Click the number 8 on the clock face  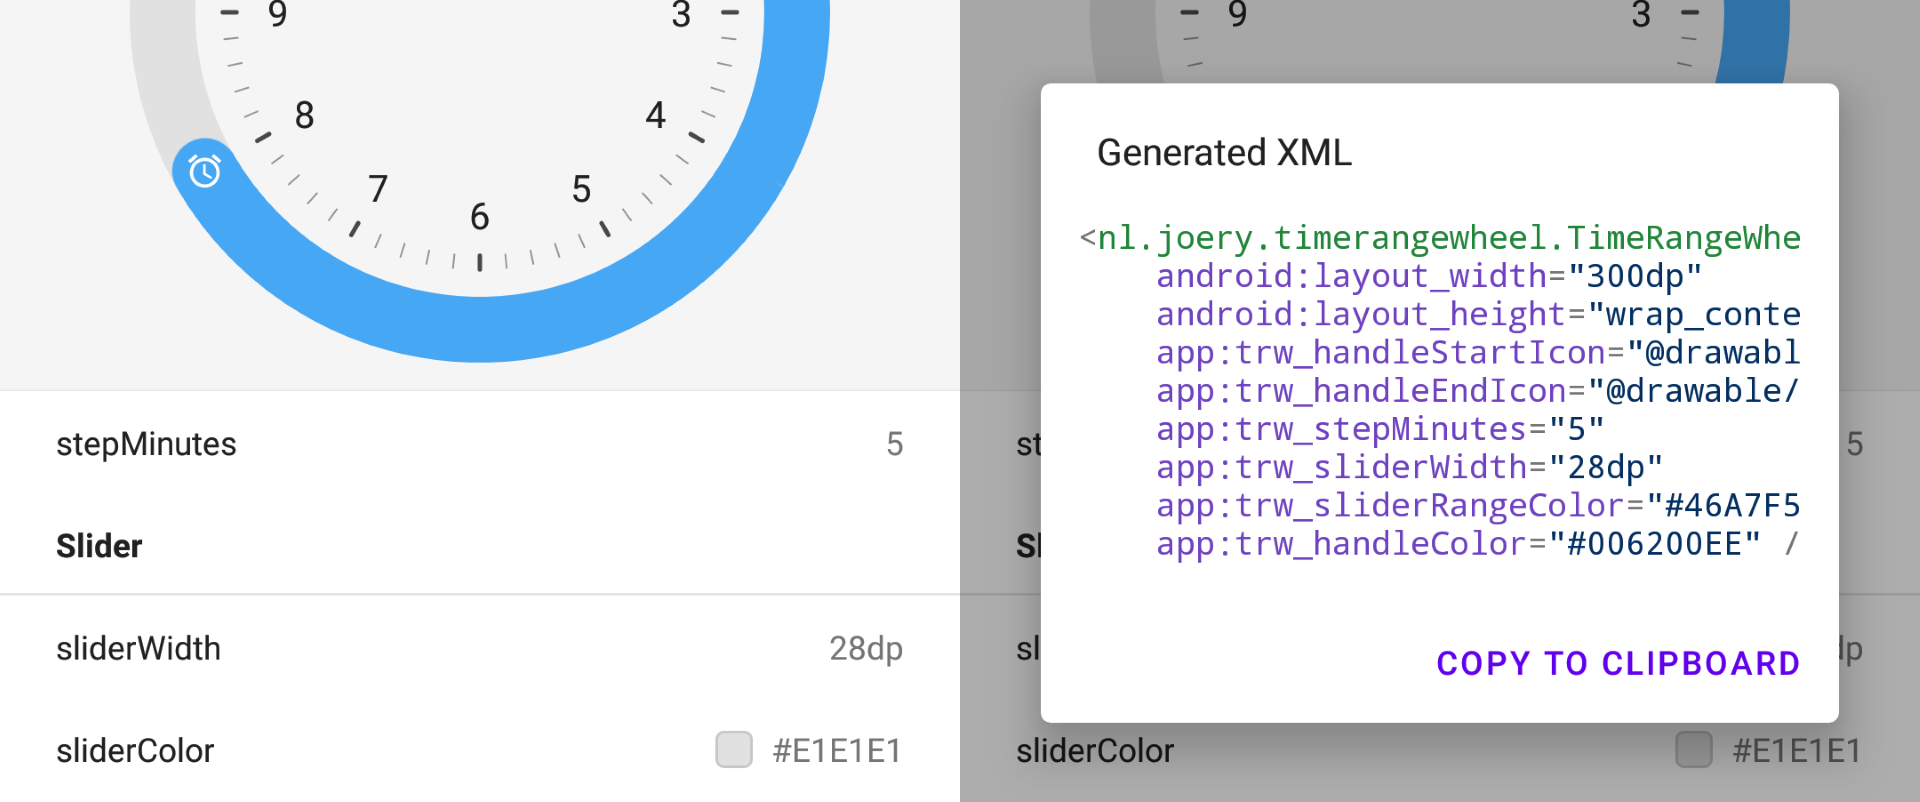[305, 115]
